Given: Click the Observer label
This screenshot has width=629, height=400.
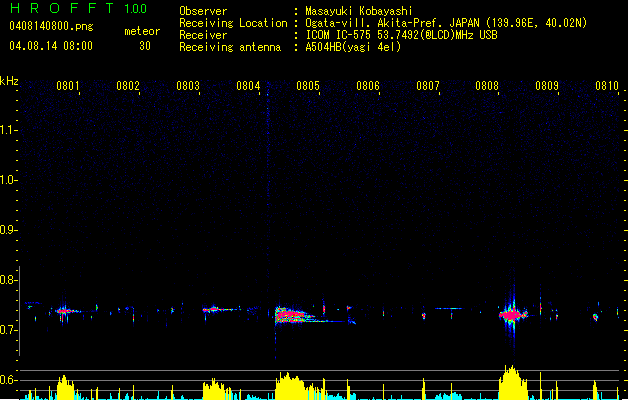Looking at the screenshot, I should (203, 11).
